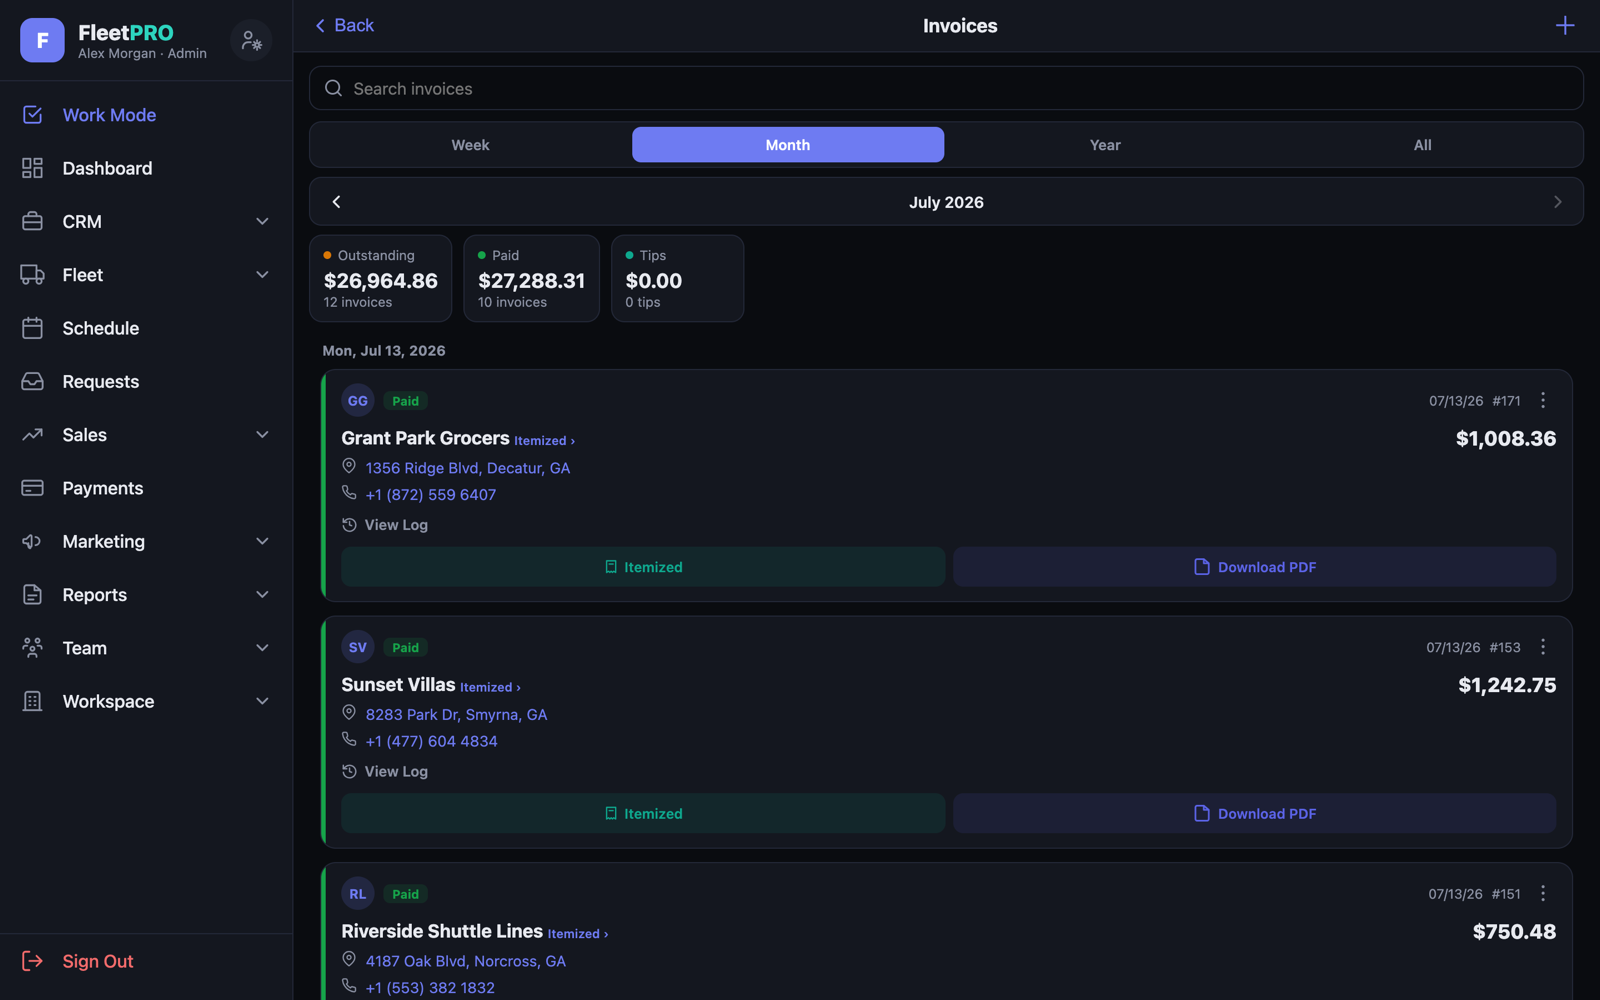Click the Team people icon
This screenshot has width=1600, height=1000.
[x=32, y=648]
